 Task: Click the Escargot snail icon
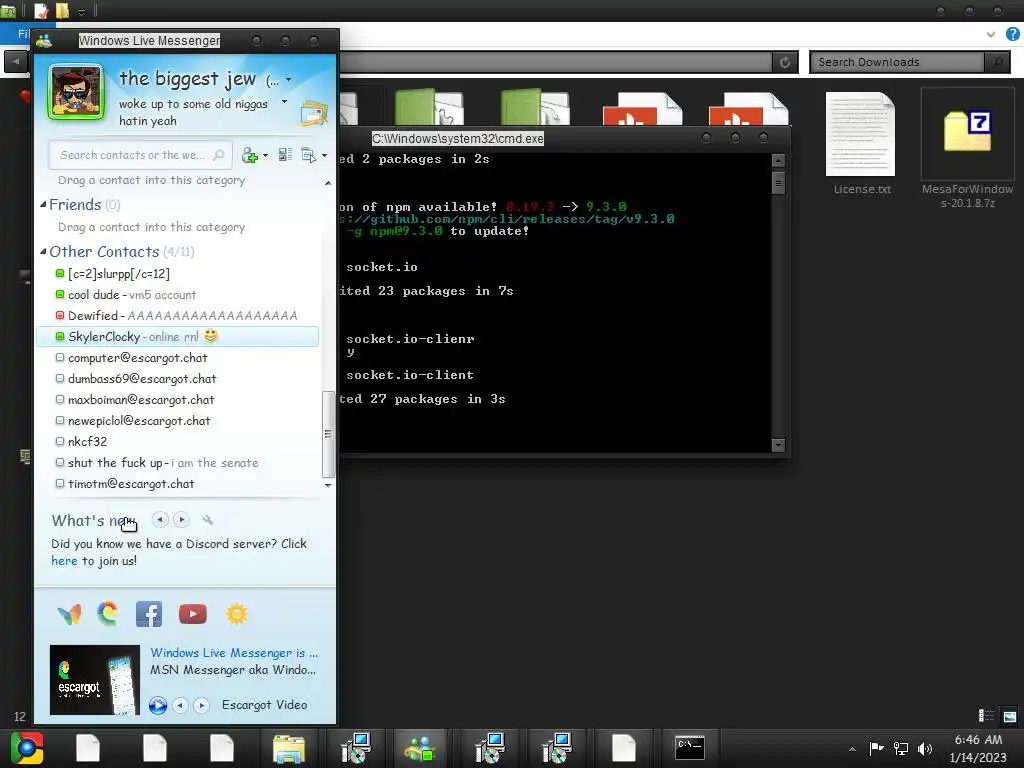[x=108, y=614]
